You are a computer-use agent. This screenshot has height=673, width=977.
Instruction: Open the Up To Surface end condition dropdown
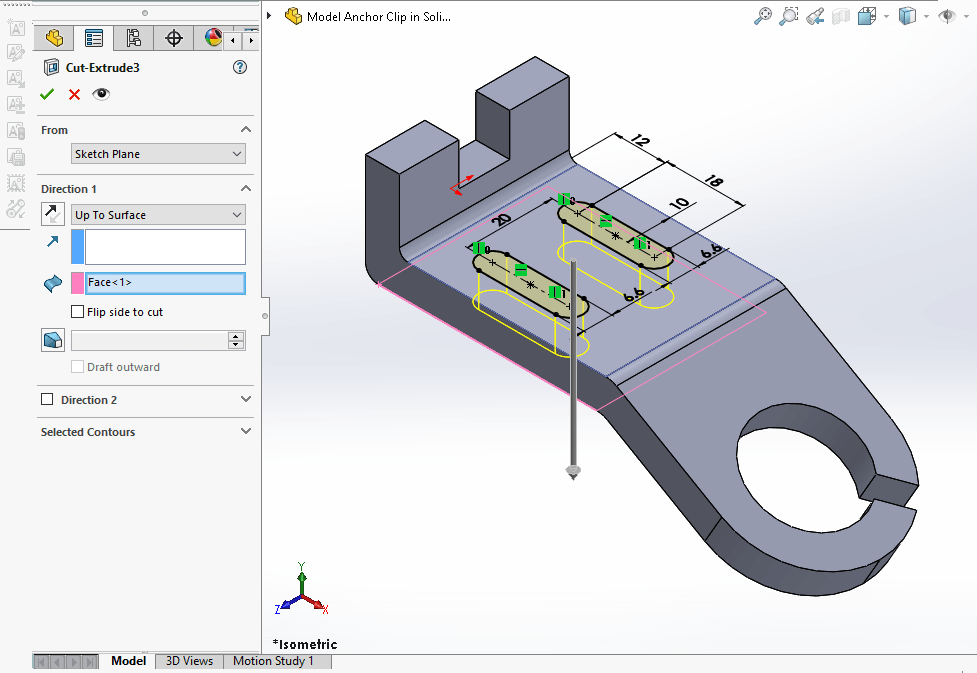coord(157,214)
